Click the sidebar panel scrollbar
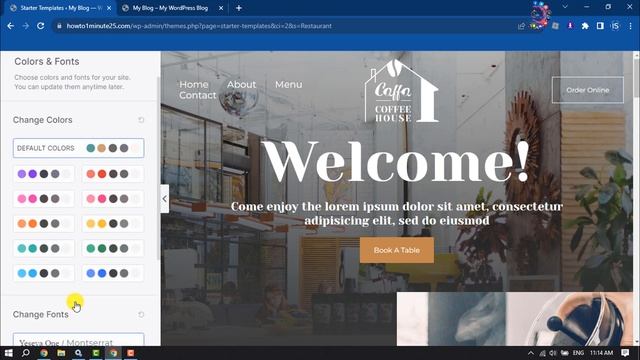 pos(158,167)
